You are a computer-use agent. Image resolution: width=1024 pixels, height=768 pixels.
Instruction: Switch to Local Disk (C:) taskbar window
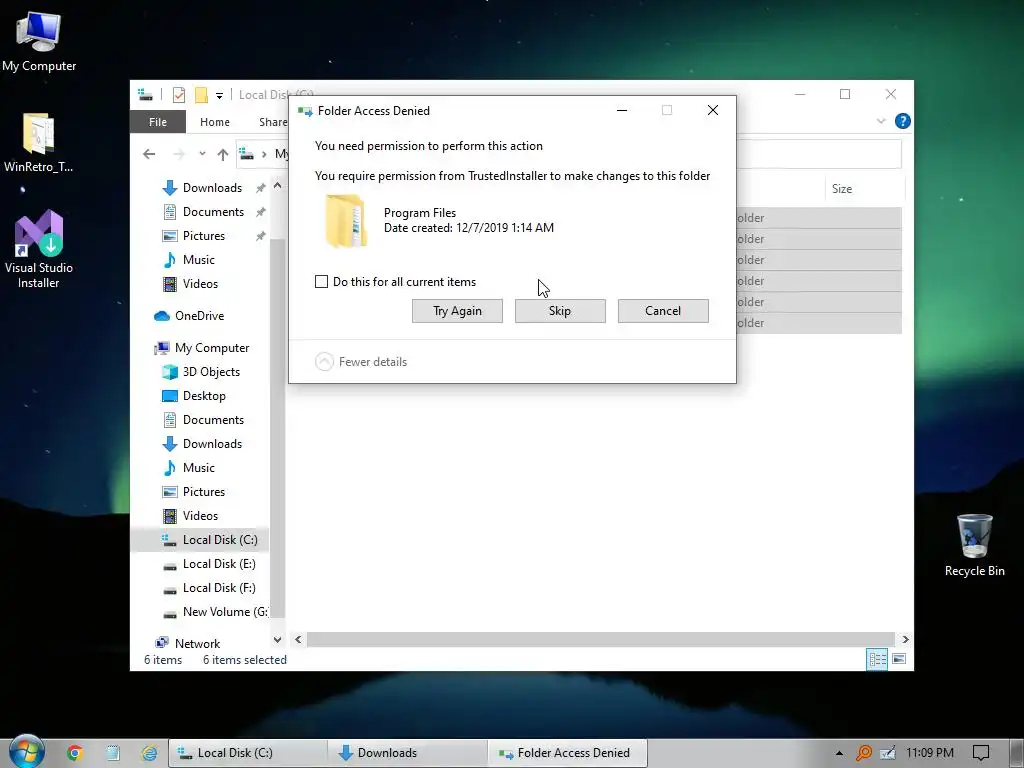click(248, 753)
